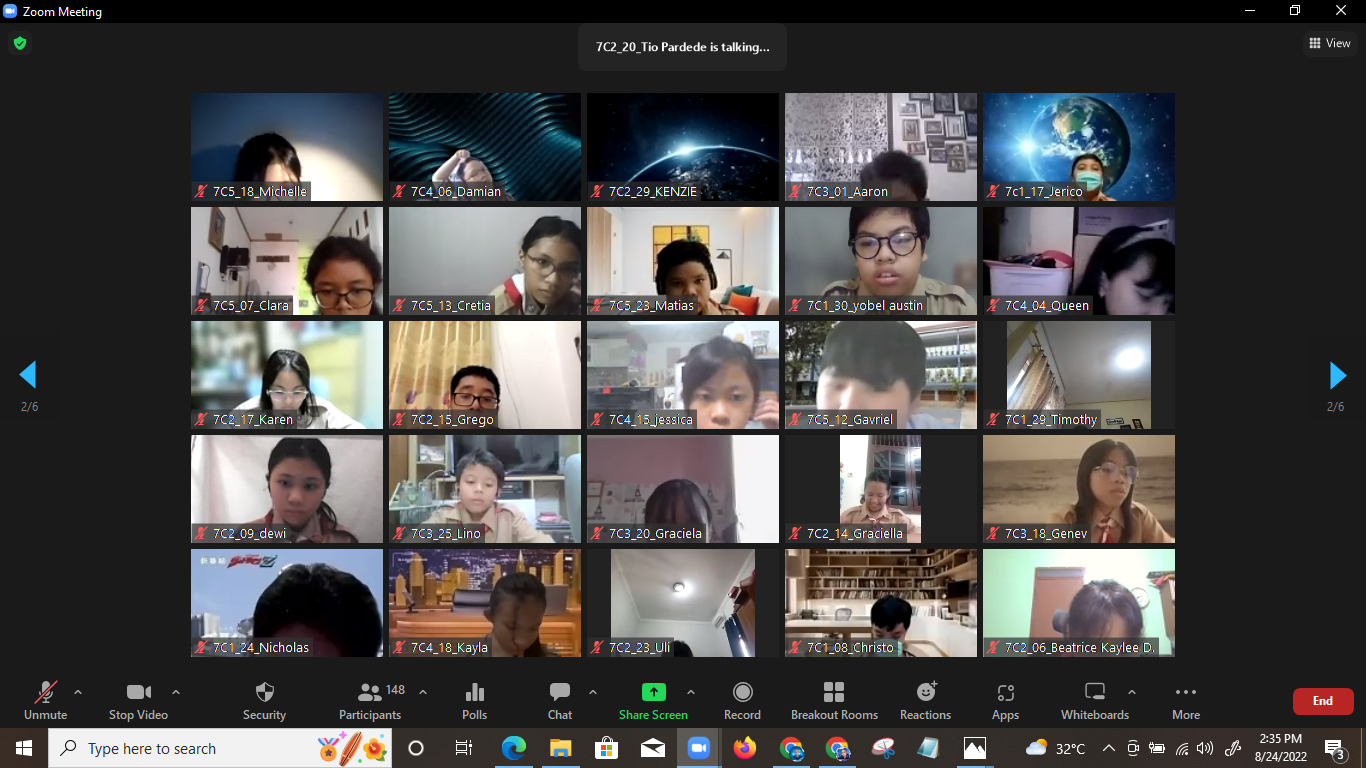Viewport: 1366px width, 768px height.
Task: Expand Chat options arrow
Action: point(593,692)
